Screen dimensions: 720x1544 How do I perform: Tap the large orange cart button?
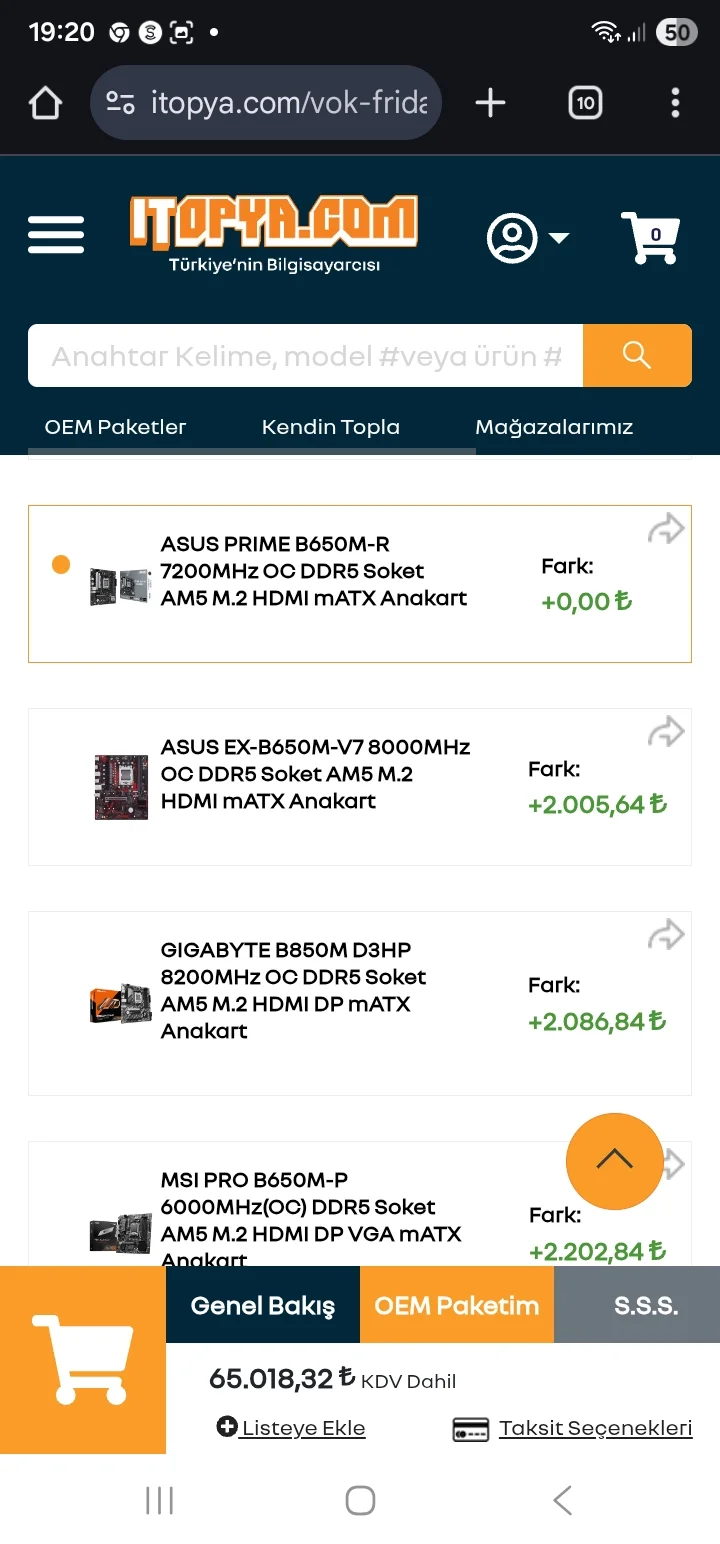[x=83, y=1359]
